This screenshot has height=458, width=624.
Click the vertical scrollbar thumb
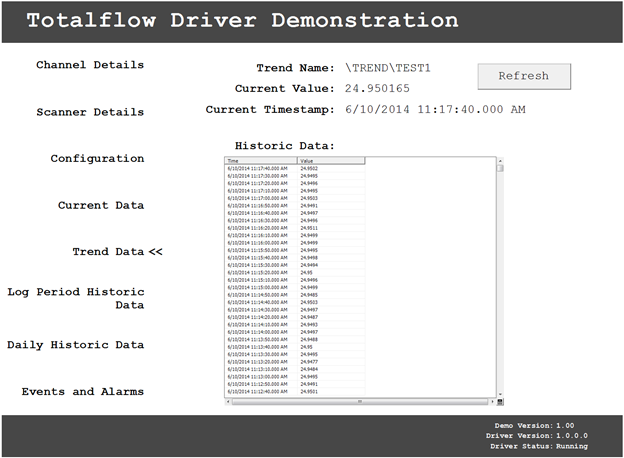[500, 168]
